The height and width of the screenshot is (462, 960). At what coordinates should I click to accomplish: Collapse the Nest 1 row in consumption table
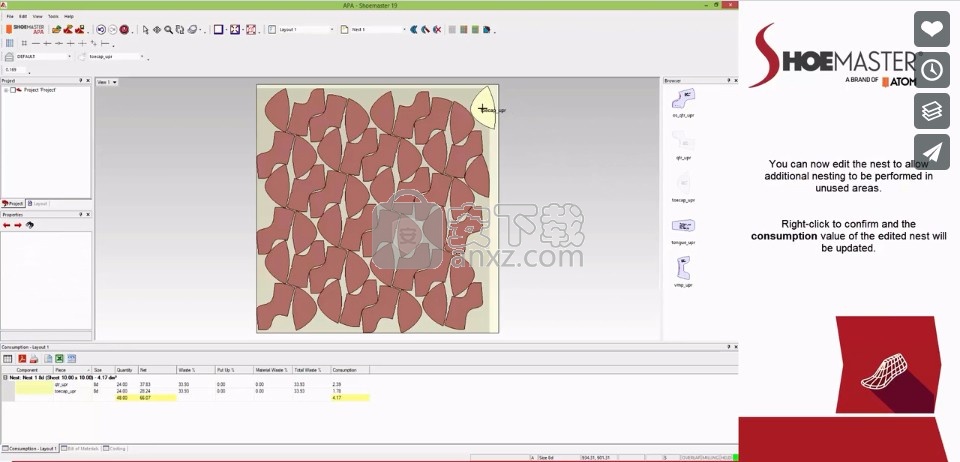(x=5, y=378)
